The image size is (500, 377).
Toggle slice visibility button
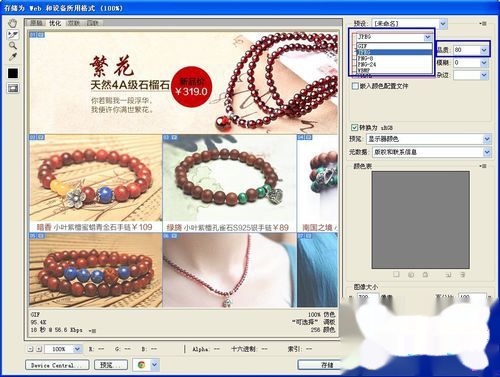pos(13,88)
